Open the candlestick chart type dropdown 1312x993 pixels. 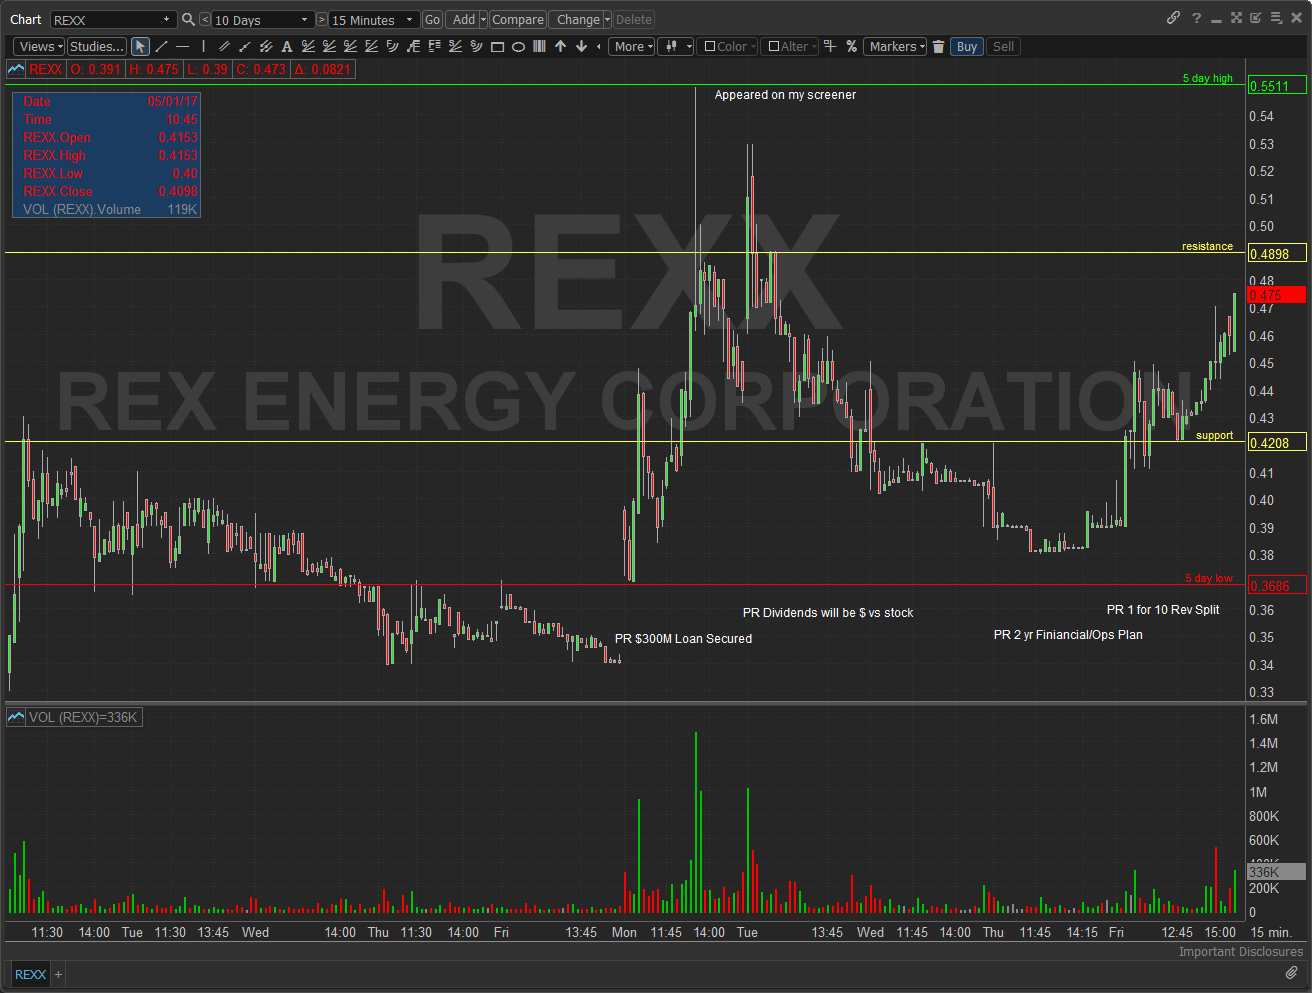pyautogui.click(x=675, y=46)
